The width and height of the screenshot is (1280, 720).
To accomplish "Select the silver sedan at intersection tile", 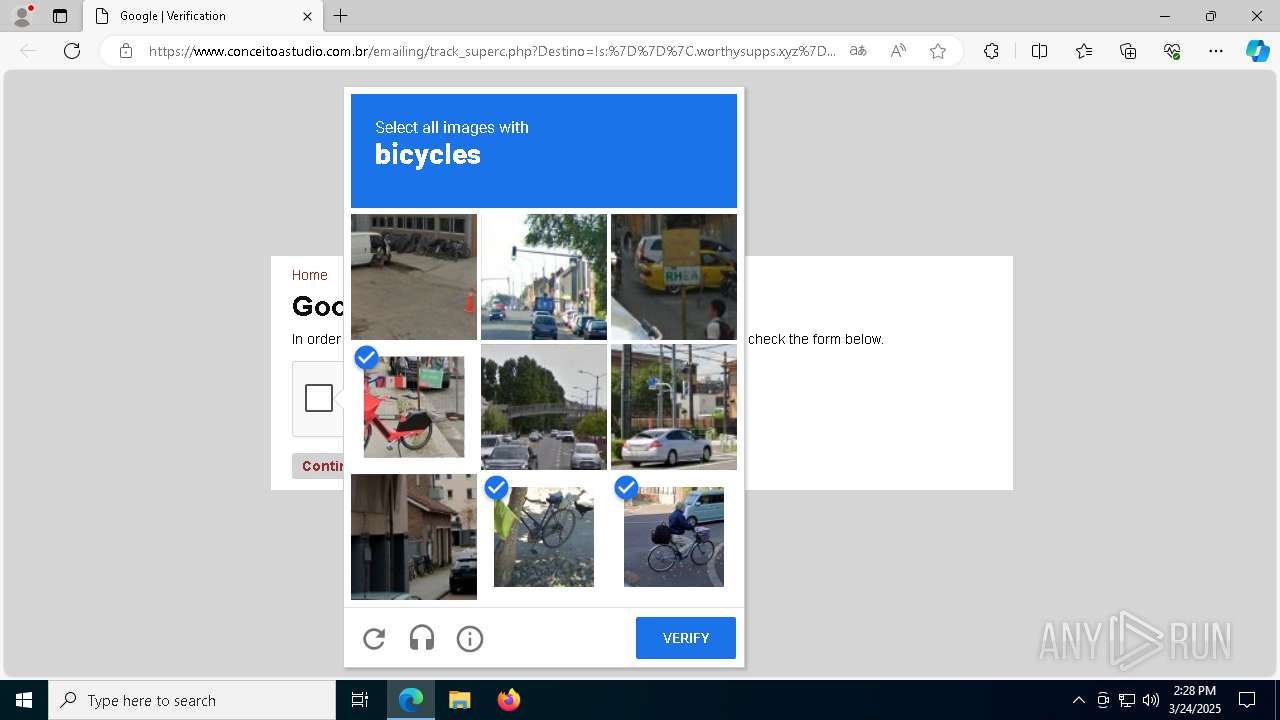I will click(674, 407).
